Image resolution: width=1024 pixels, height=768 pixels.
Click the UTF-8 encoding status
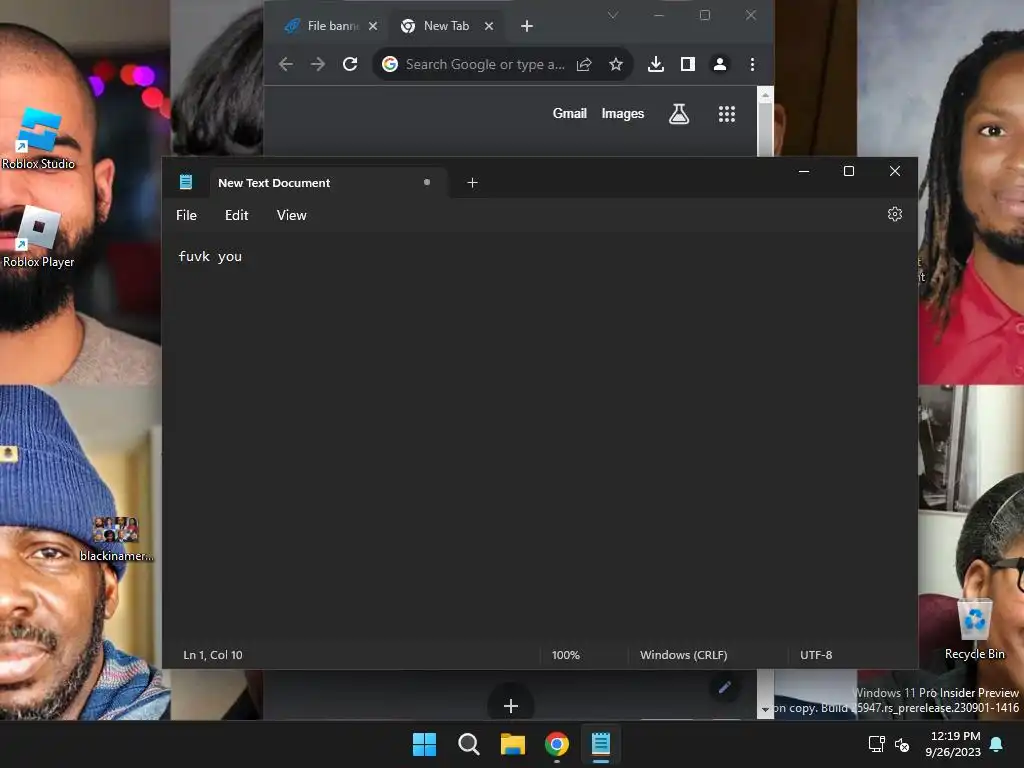click(x=816, y=654)
